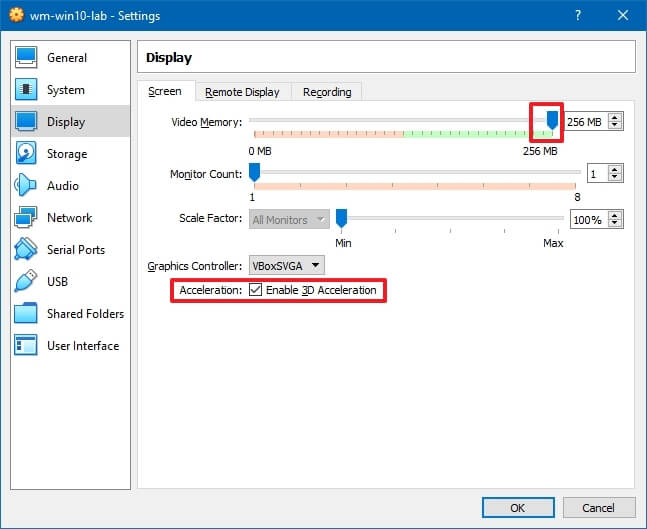647x529 pixels.
Task: Click the Max scale label
Action: pyautogui.click(x=553, y=243)
